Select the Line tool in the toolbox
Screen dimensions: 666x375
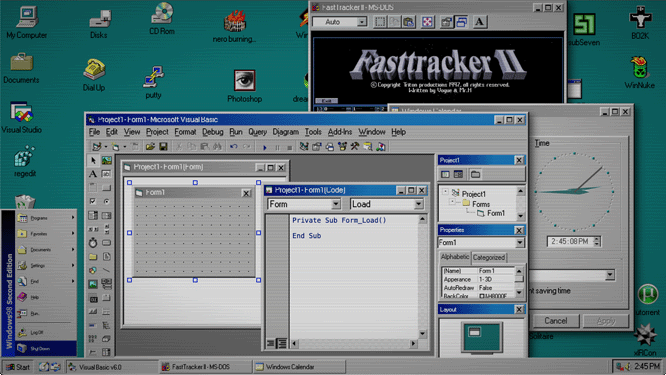[106, 270]
